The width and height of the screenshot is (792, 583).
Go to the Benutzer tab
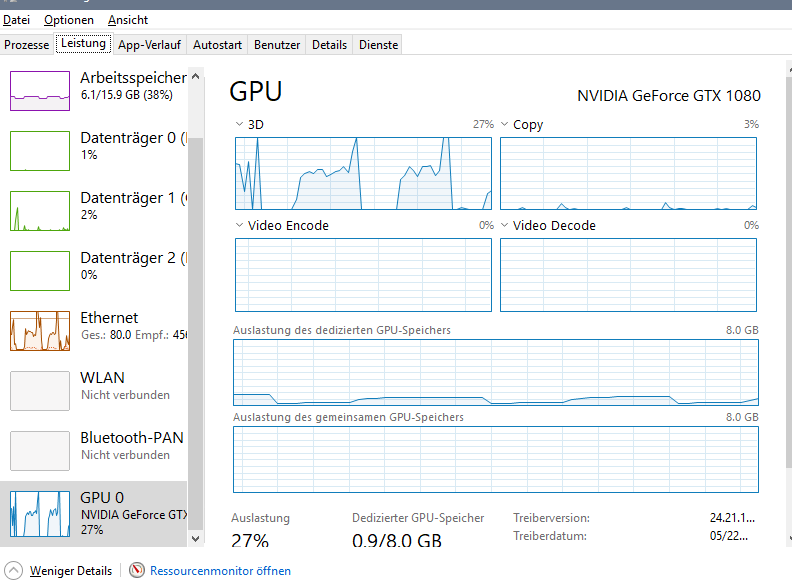pyautogui.click(x=277, y=44)
